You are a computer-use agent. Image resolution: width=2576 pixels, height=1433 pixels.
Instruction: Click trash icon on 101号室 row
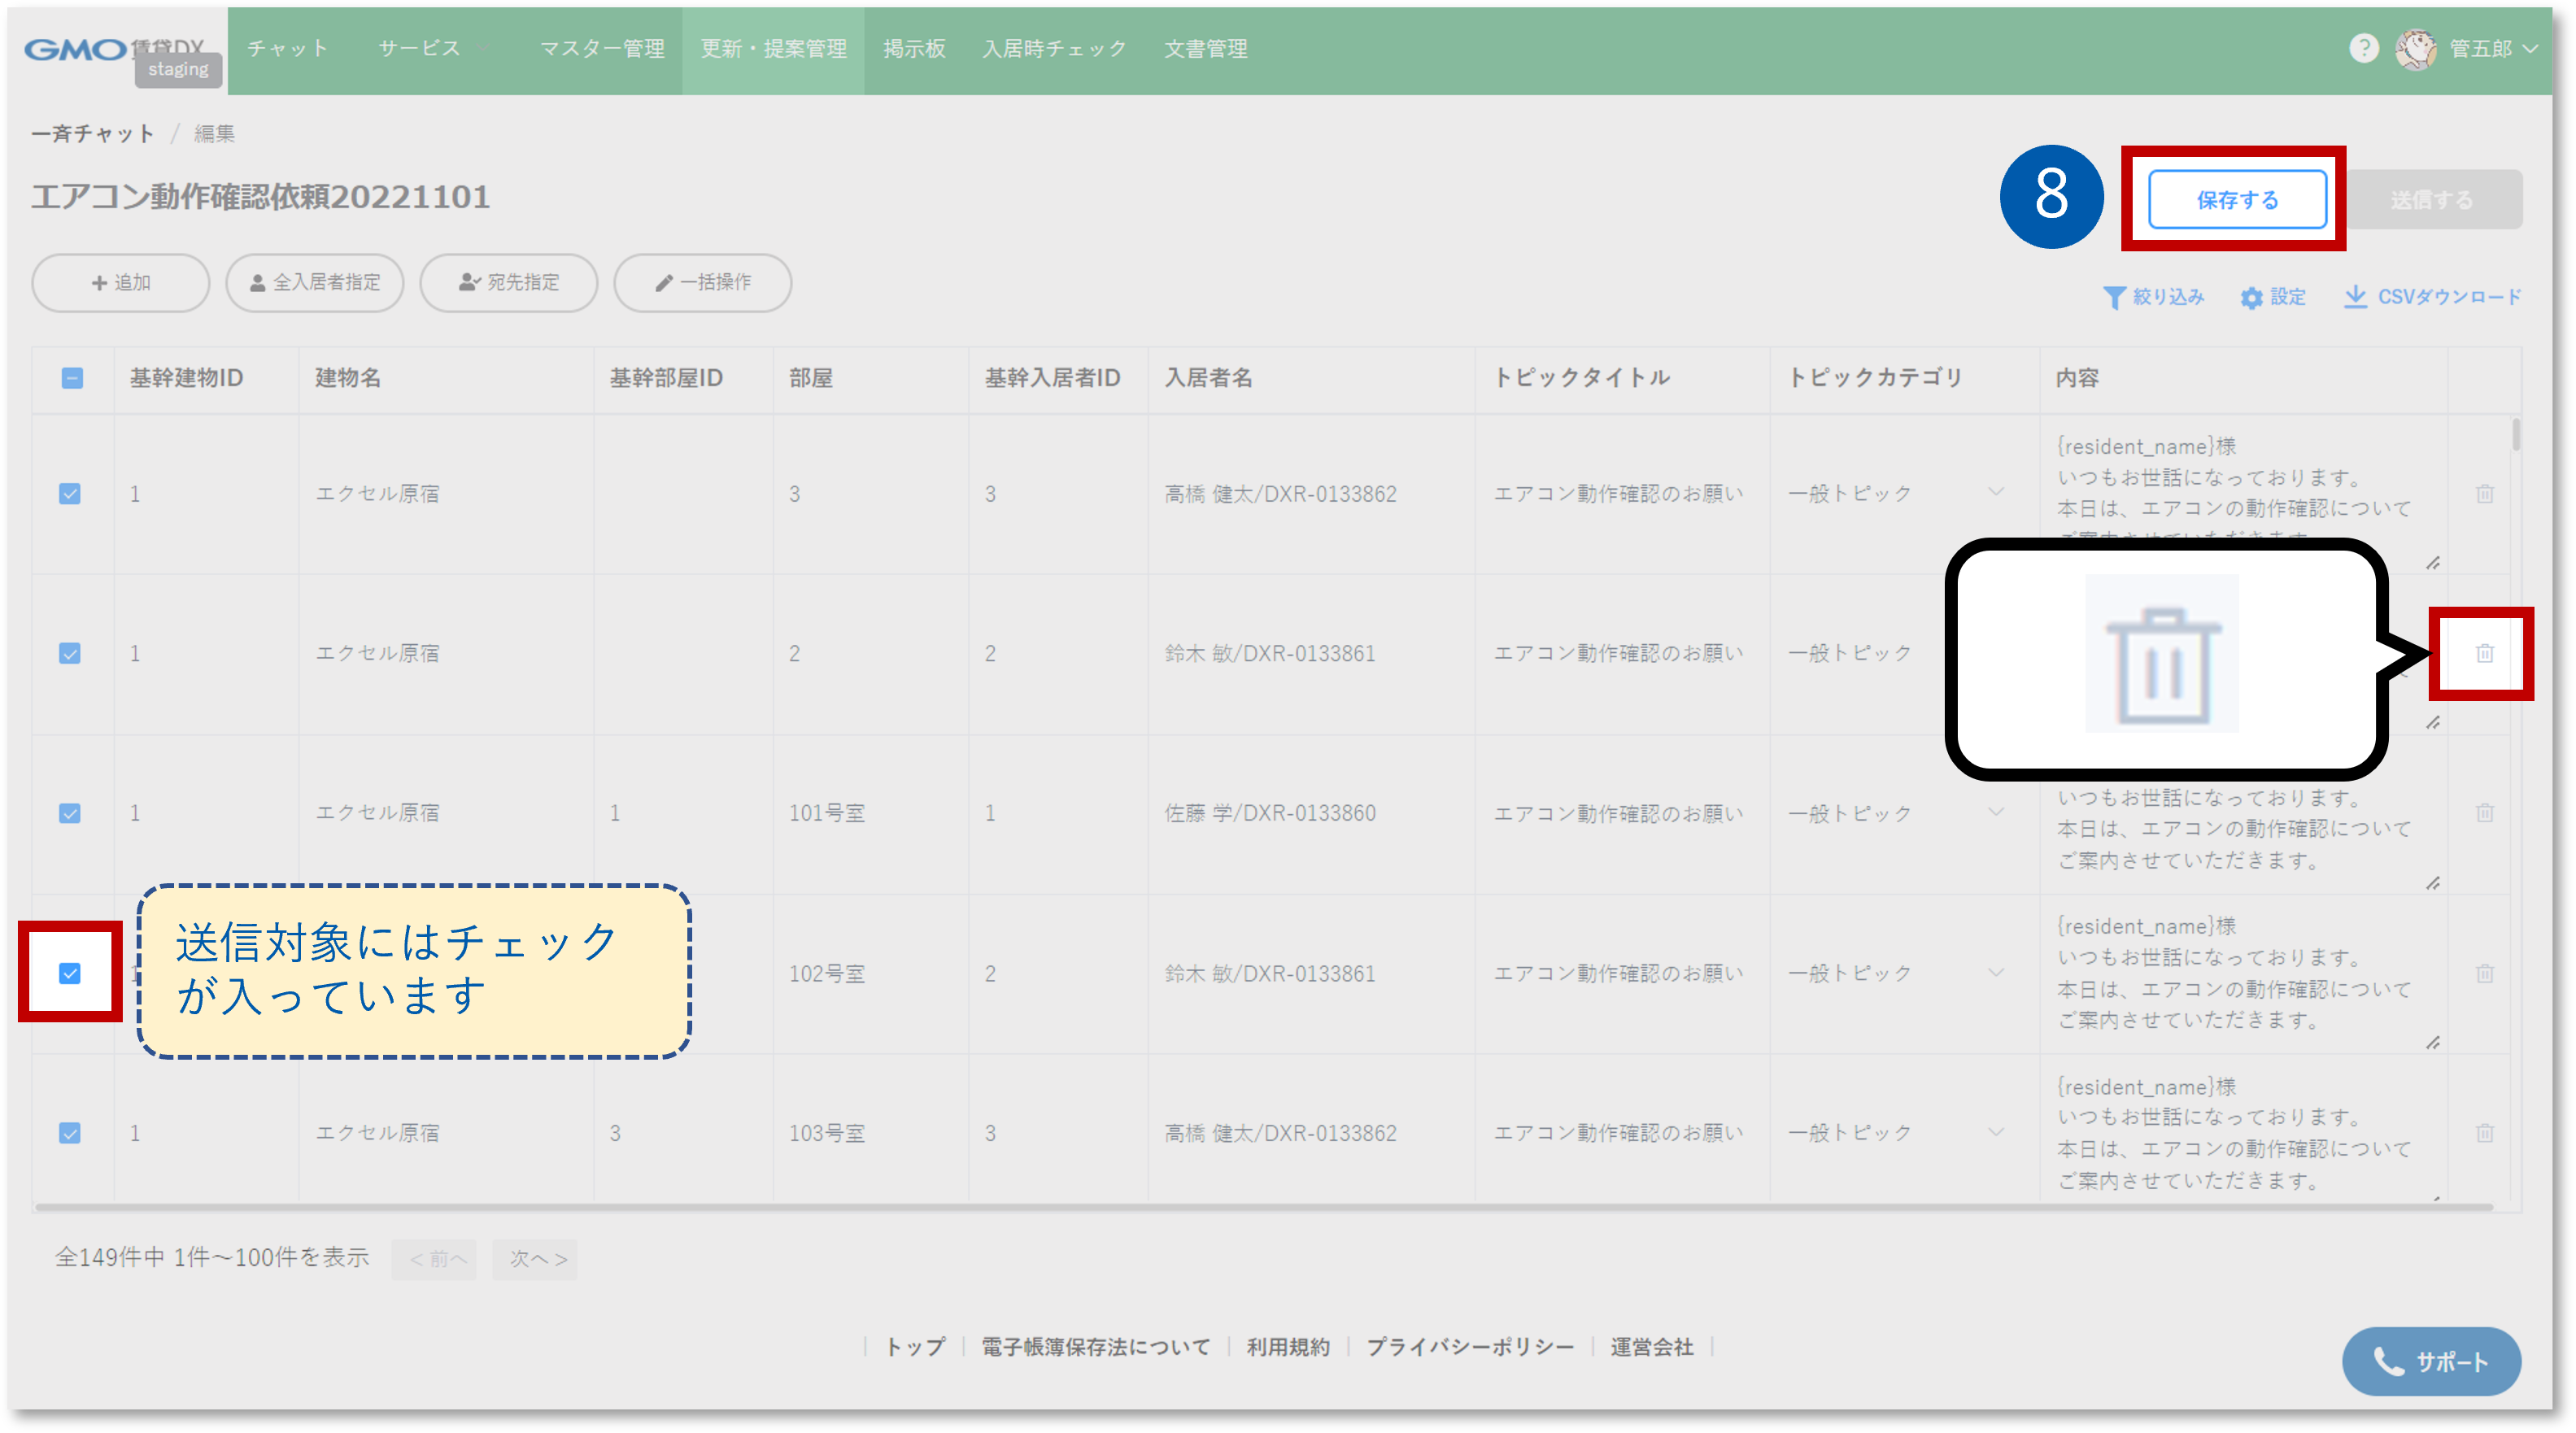click(2484, 813)
